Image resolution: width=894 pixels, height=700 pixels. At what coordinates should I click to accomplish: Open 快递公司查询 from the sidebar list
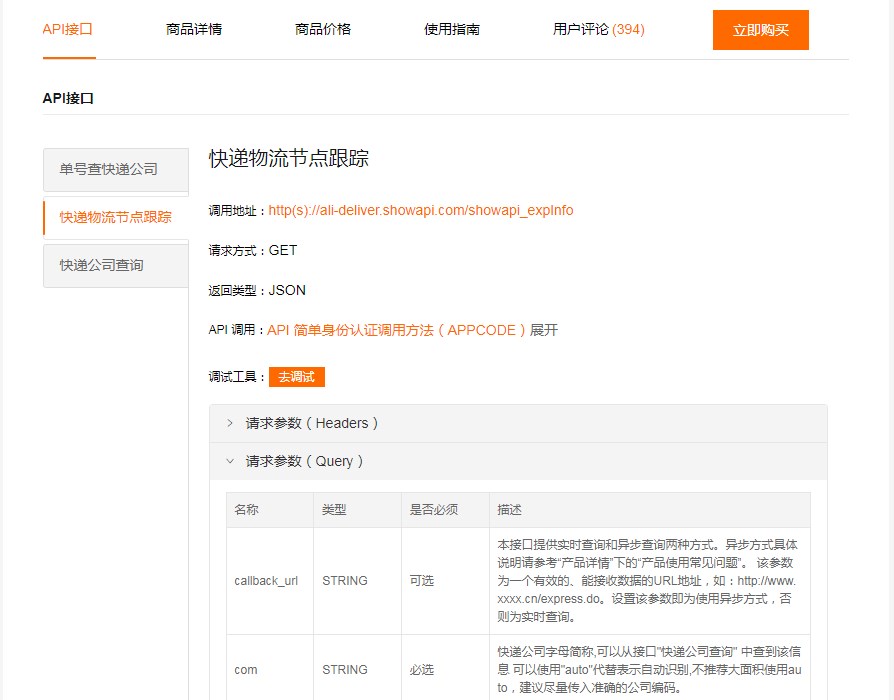pyautogui.click(x=102, y=265)
